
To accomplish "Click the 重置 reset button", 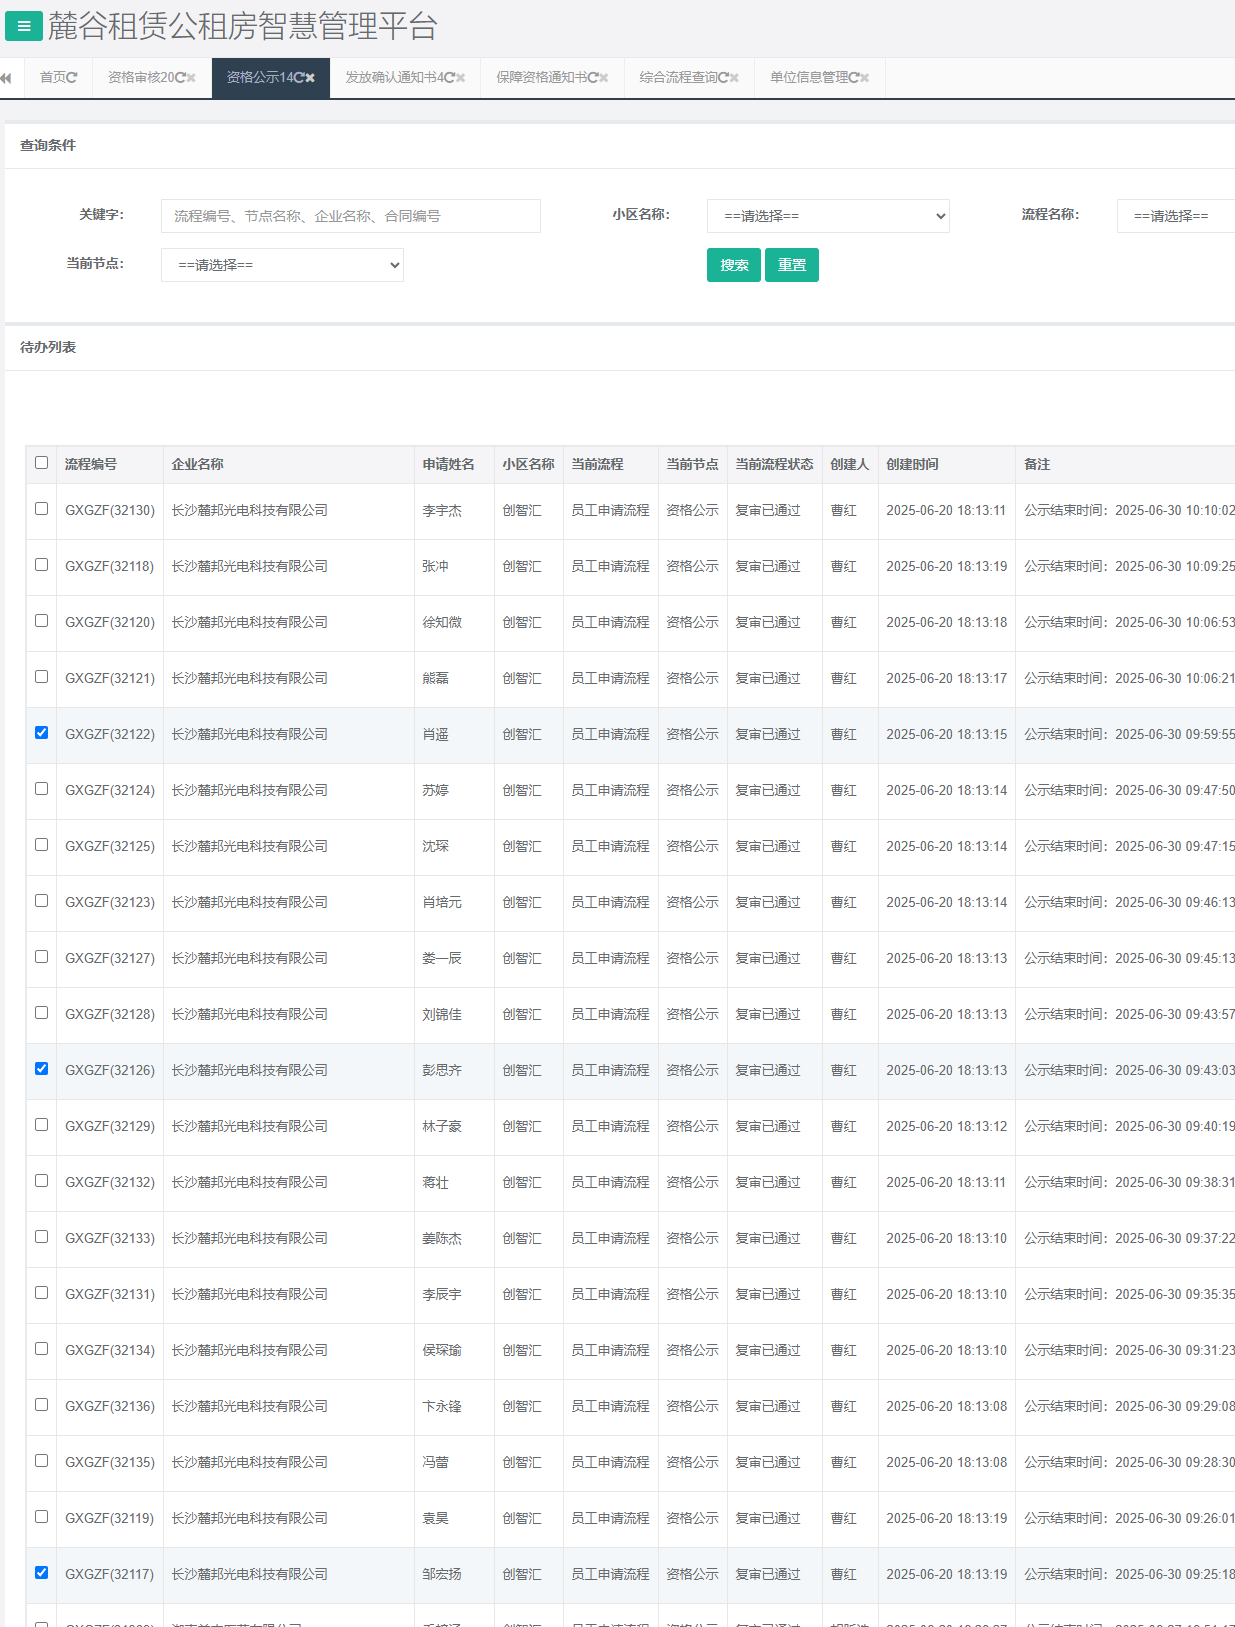I will point(791,265).
